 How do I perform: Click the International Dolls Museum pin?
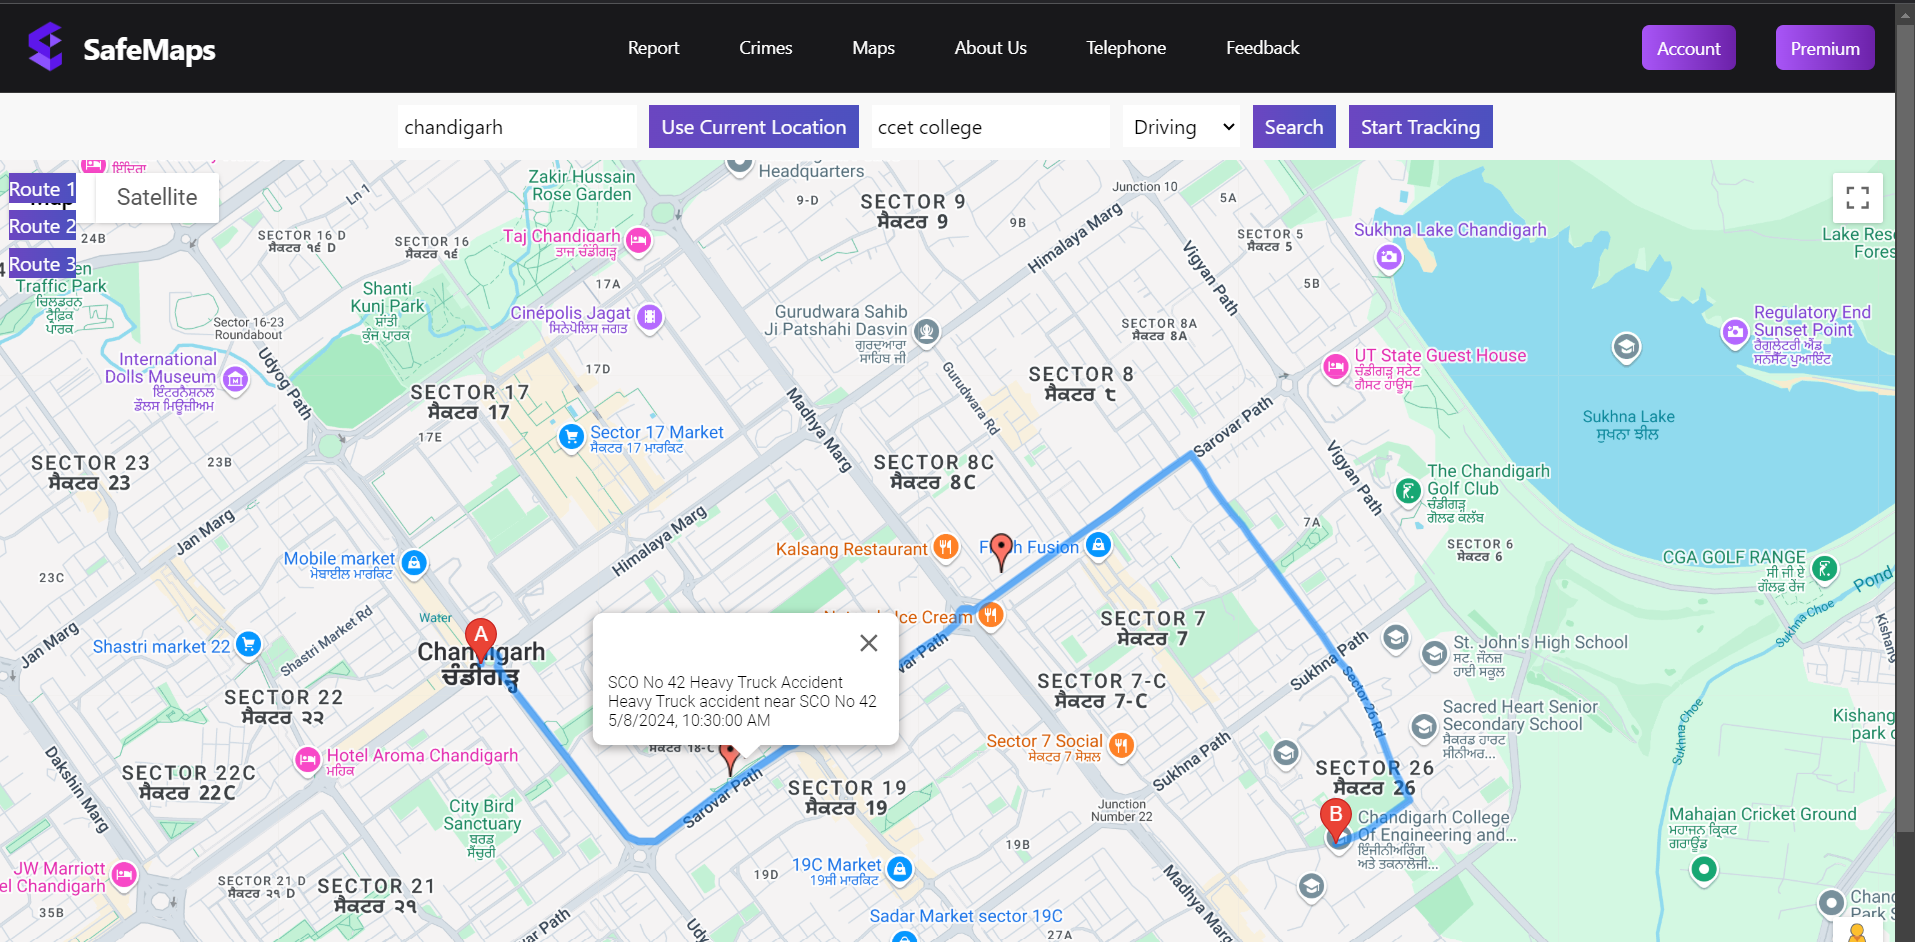click(235, 379)
